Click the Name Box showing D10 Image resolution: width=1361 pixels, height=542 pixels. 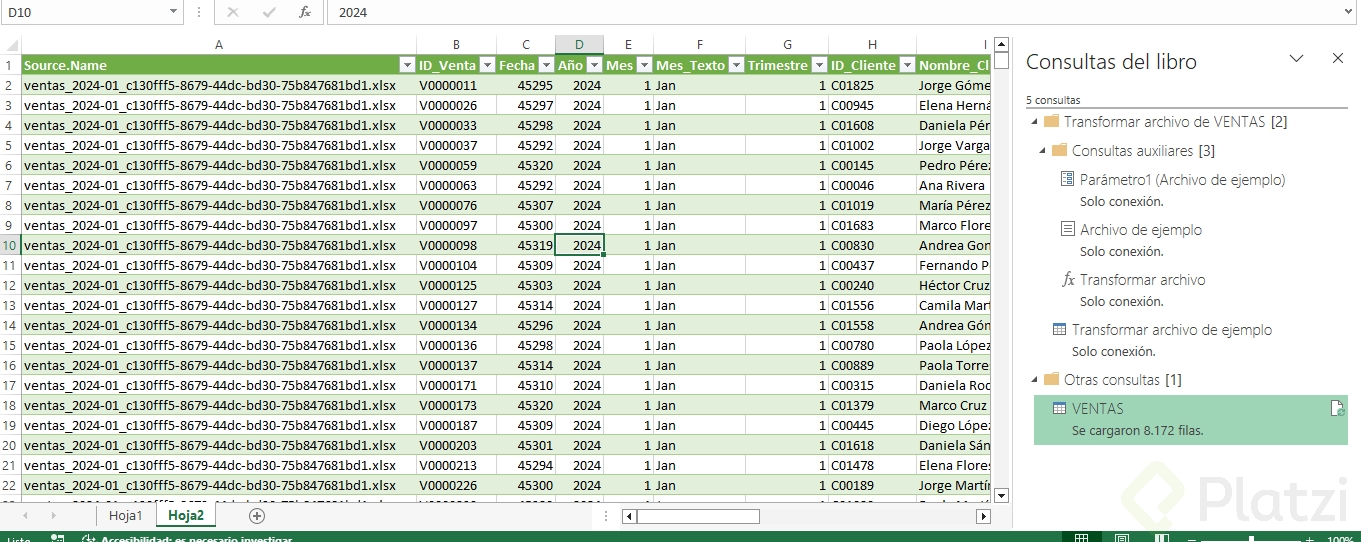tap(84, 12)
